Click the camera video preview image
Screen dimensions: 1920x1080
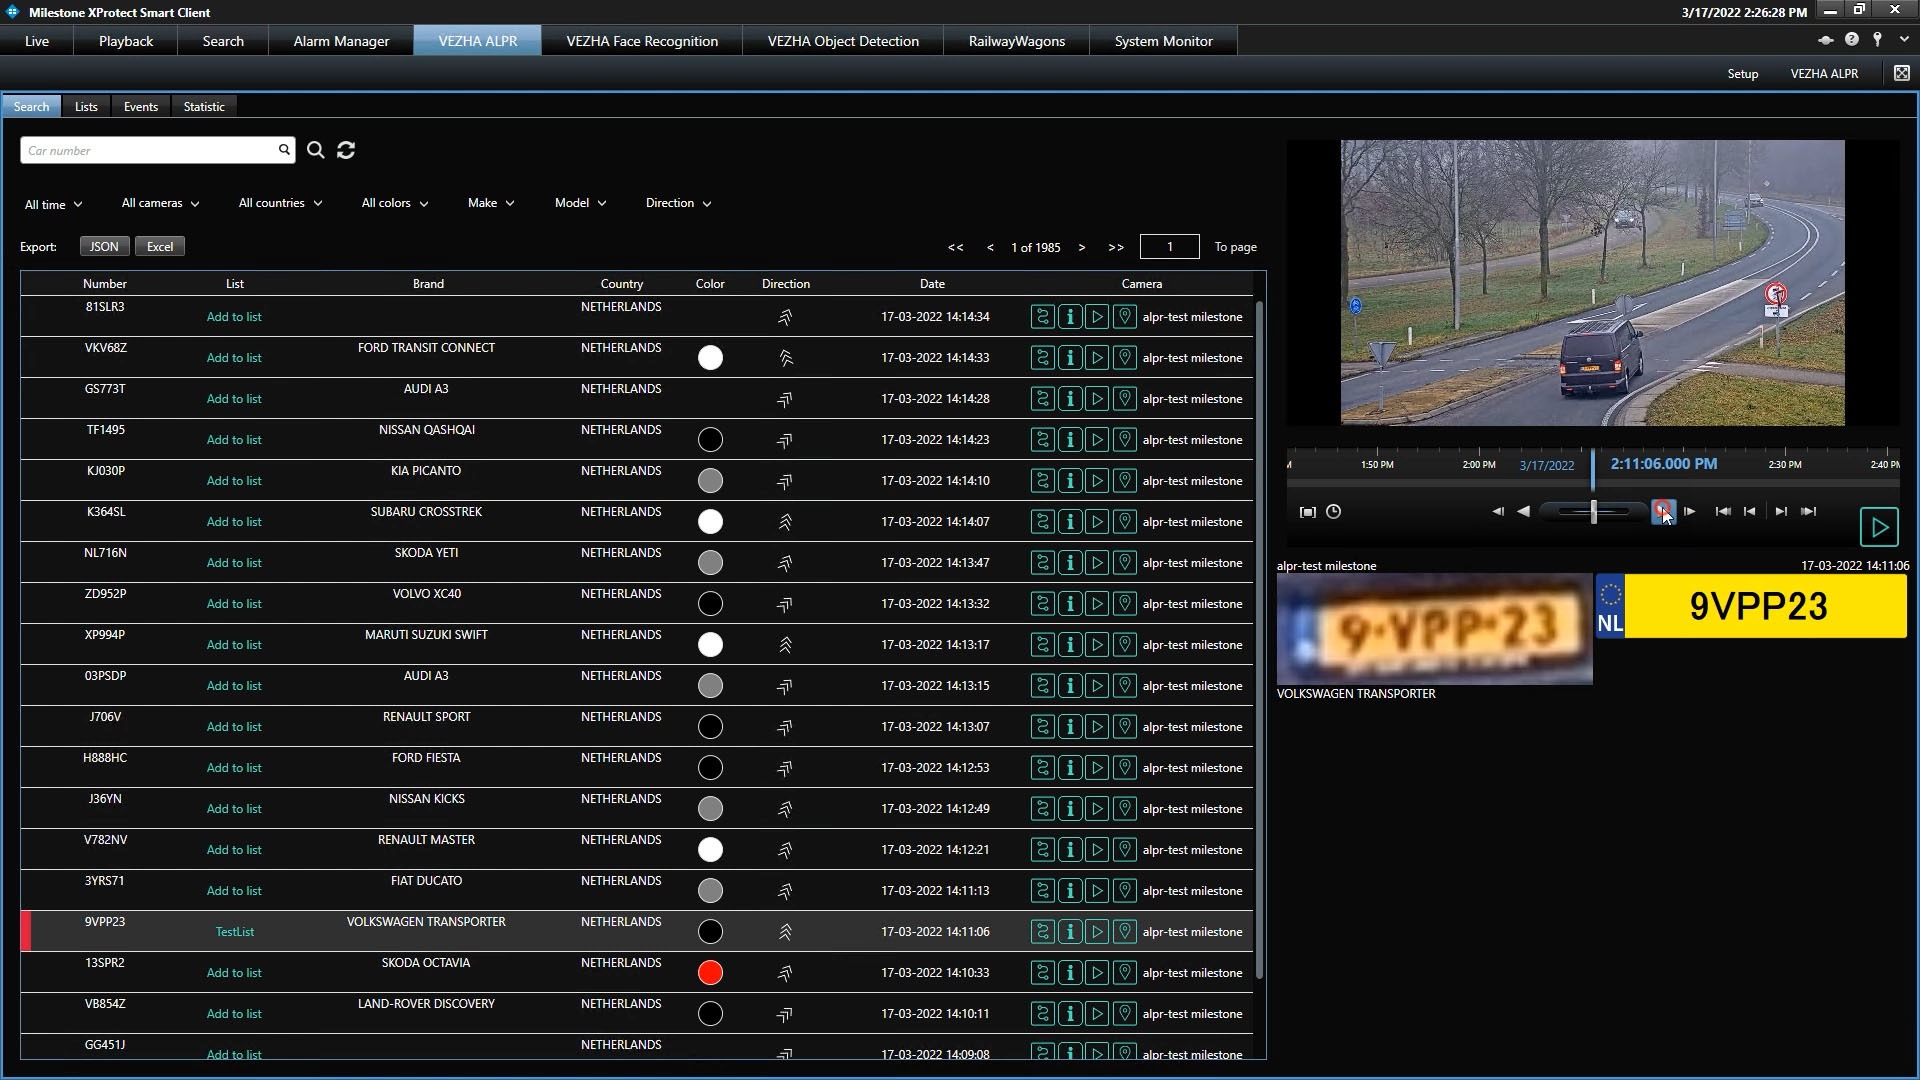pos(1592,283)
